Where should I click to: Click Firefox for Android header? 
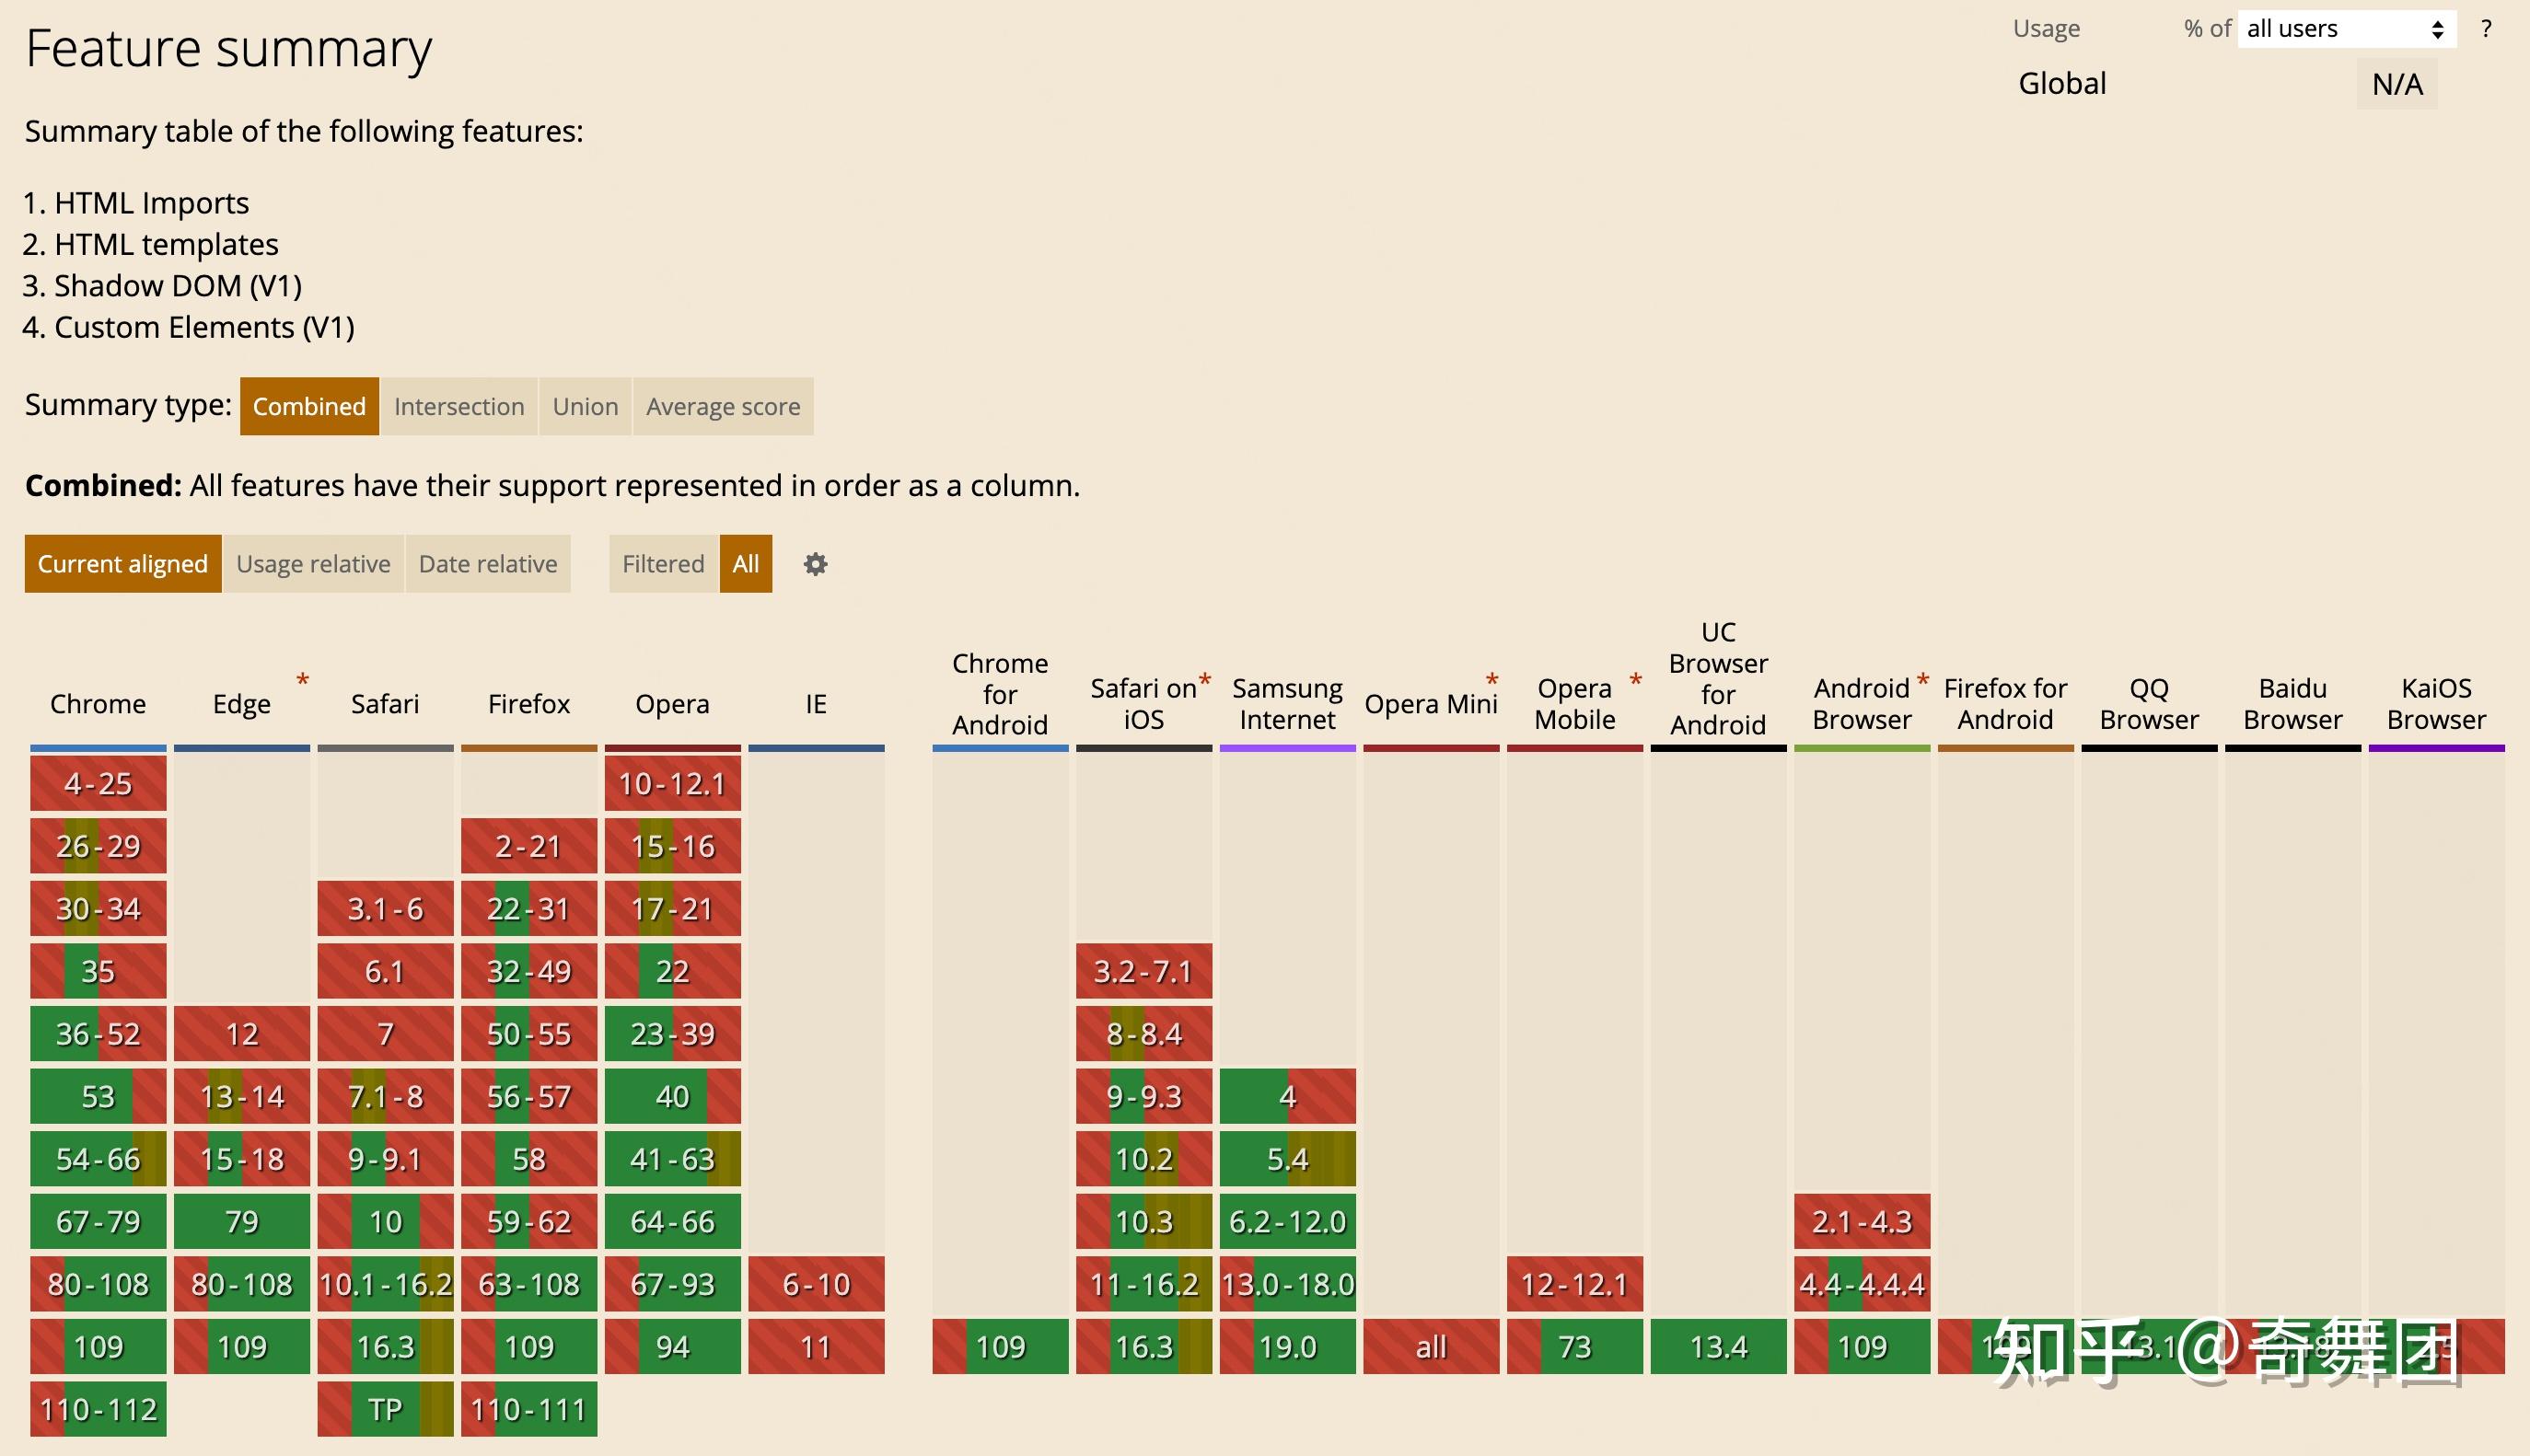[2006, 704]
